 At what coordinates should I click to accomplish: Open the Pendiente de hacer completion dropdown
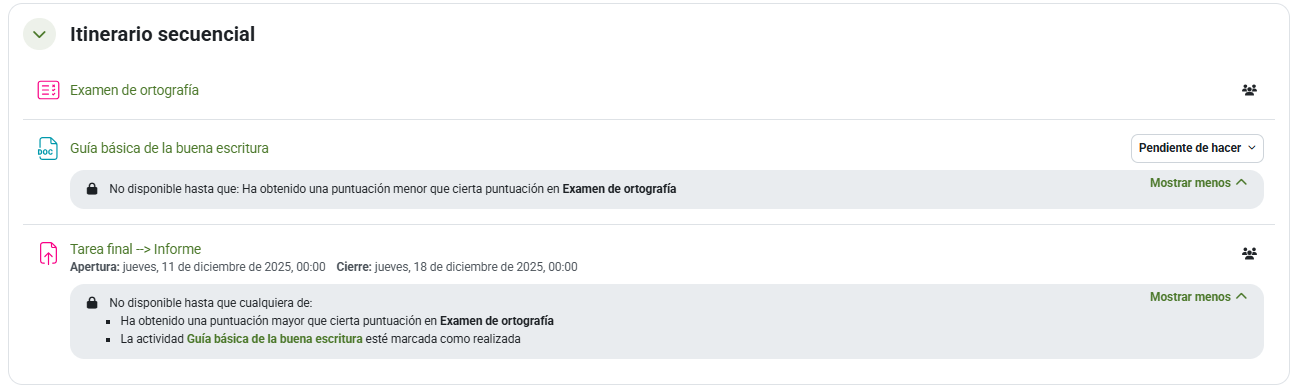coord(1197,148)
